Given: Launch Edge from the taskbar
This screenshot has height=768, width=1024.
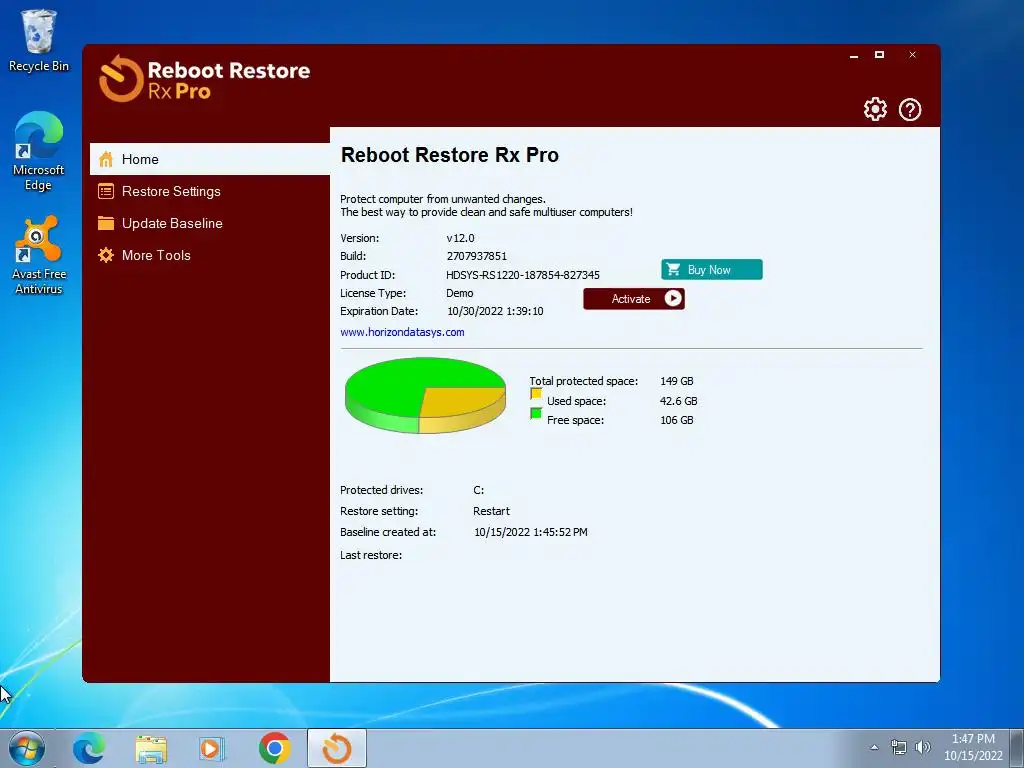Looking at the screenshot, I should coord(89,748).
